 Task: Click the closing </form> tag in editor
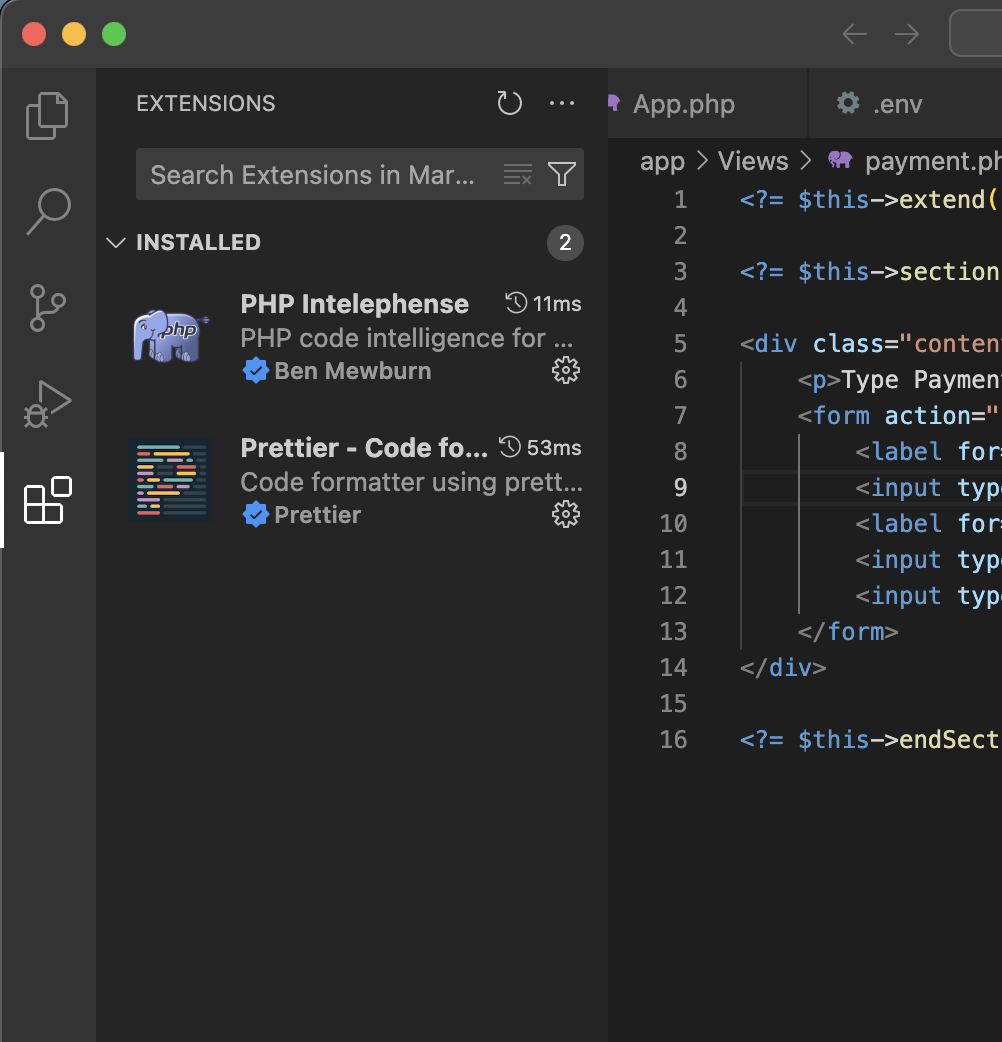coord(848,631)
